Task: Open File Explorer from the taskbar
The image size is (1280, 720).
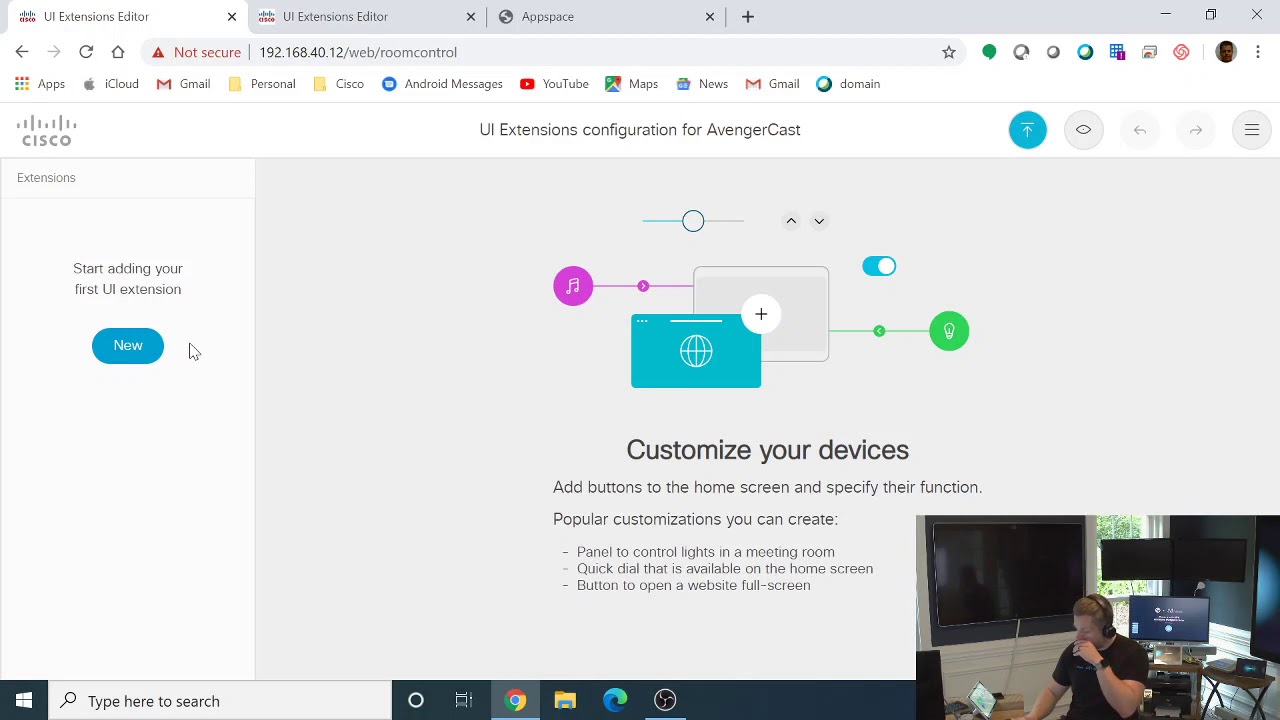Action: 565,701
